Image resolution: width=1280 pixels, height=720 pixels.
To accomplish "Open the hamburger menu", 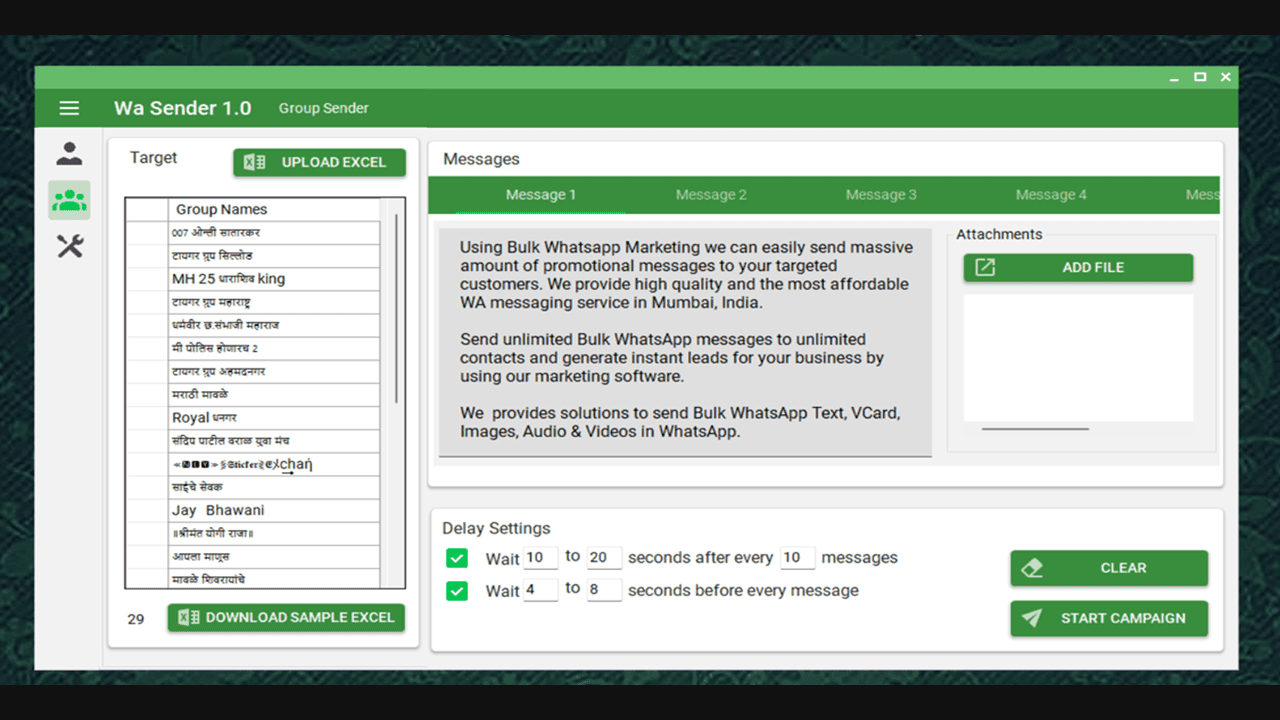I will click(69, 108).
